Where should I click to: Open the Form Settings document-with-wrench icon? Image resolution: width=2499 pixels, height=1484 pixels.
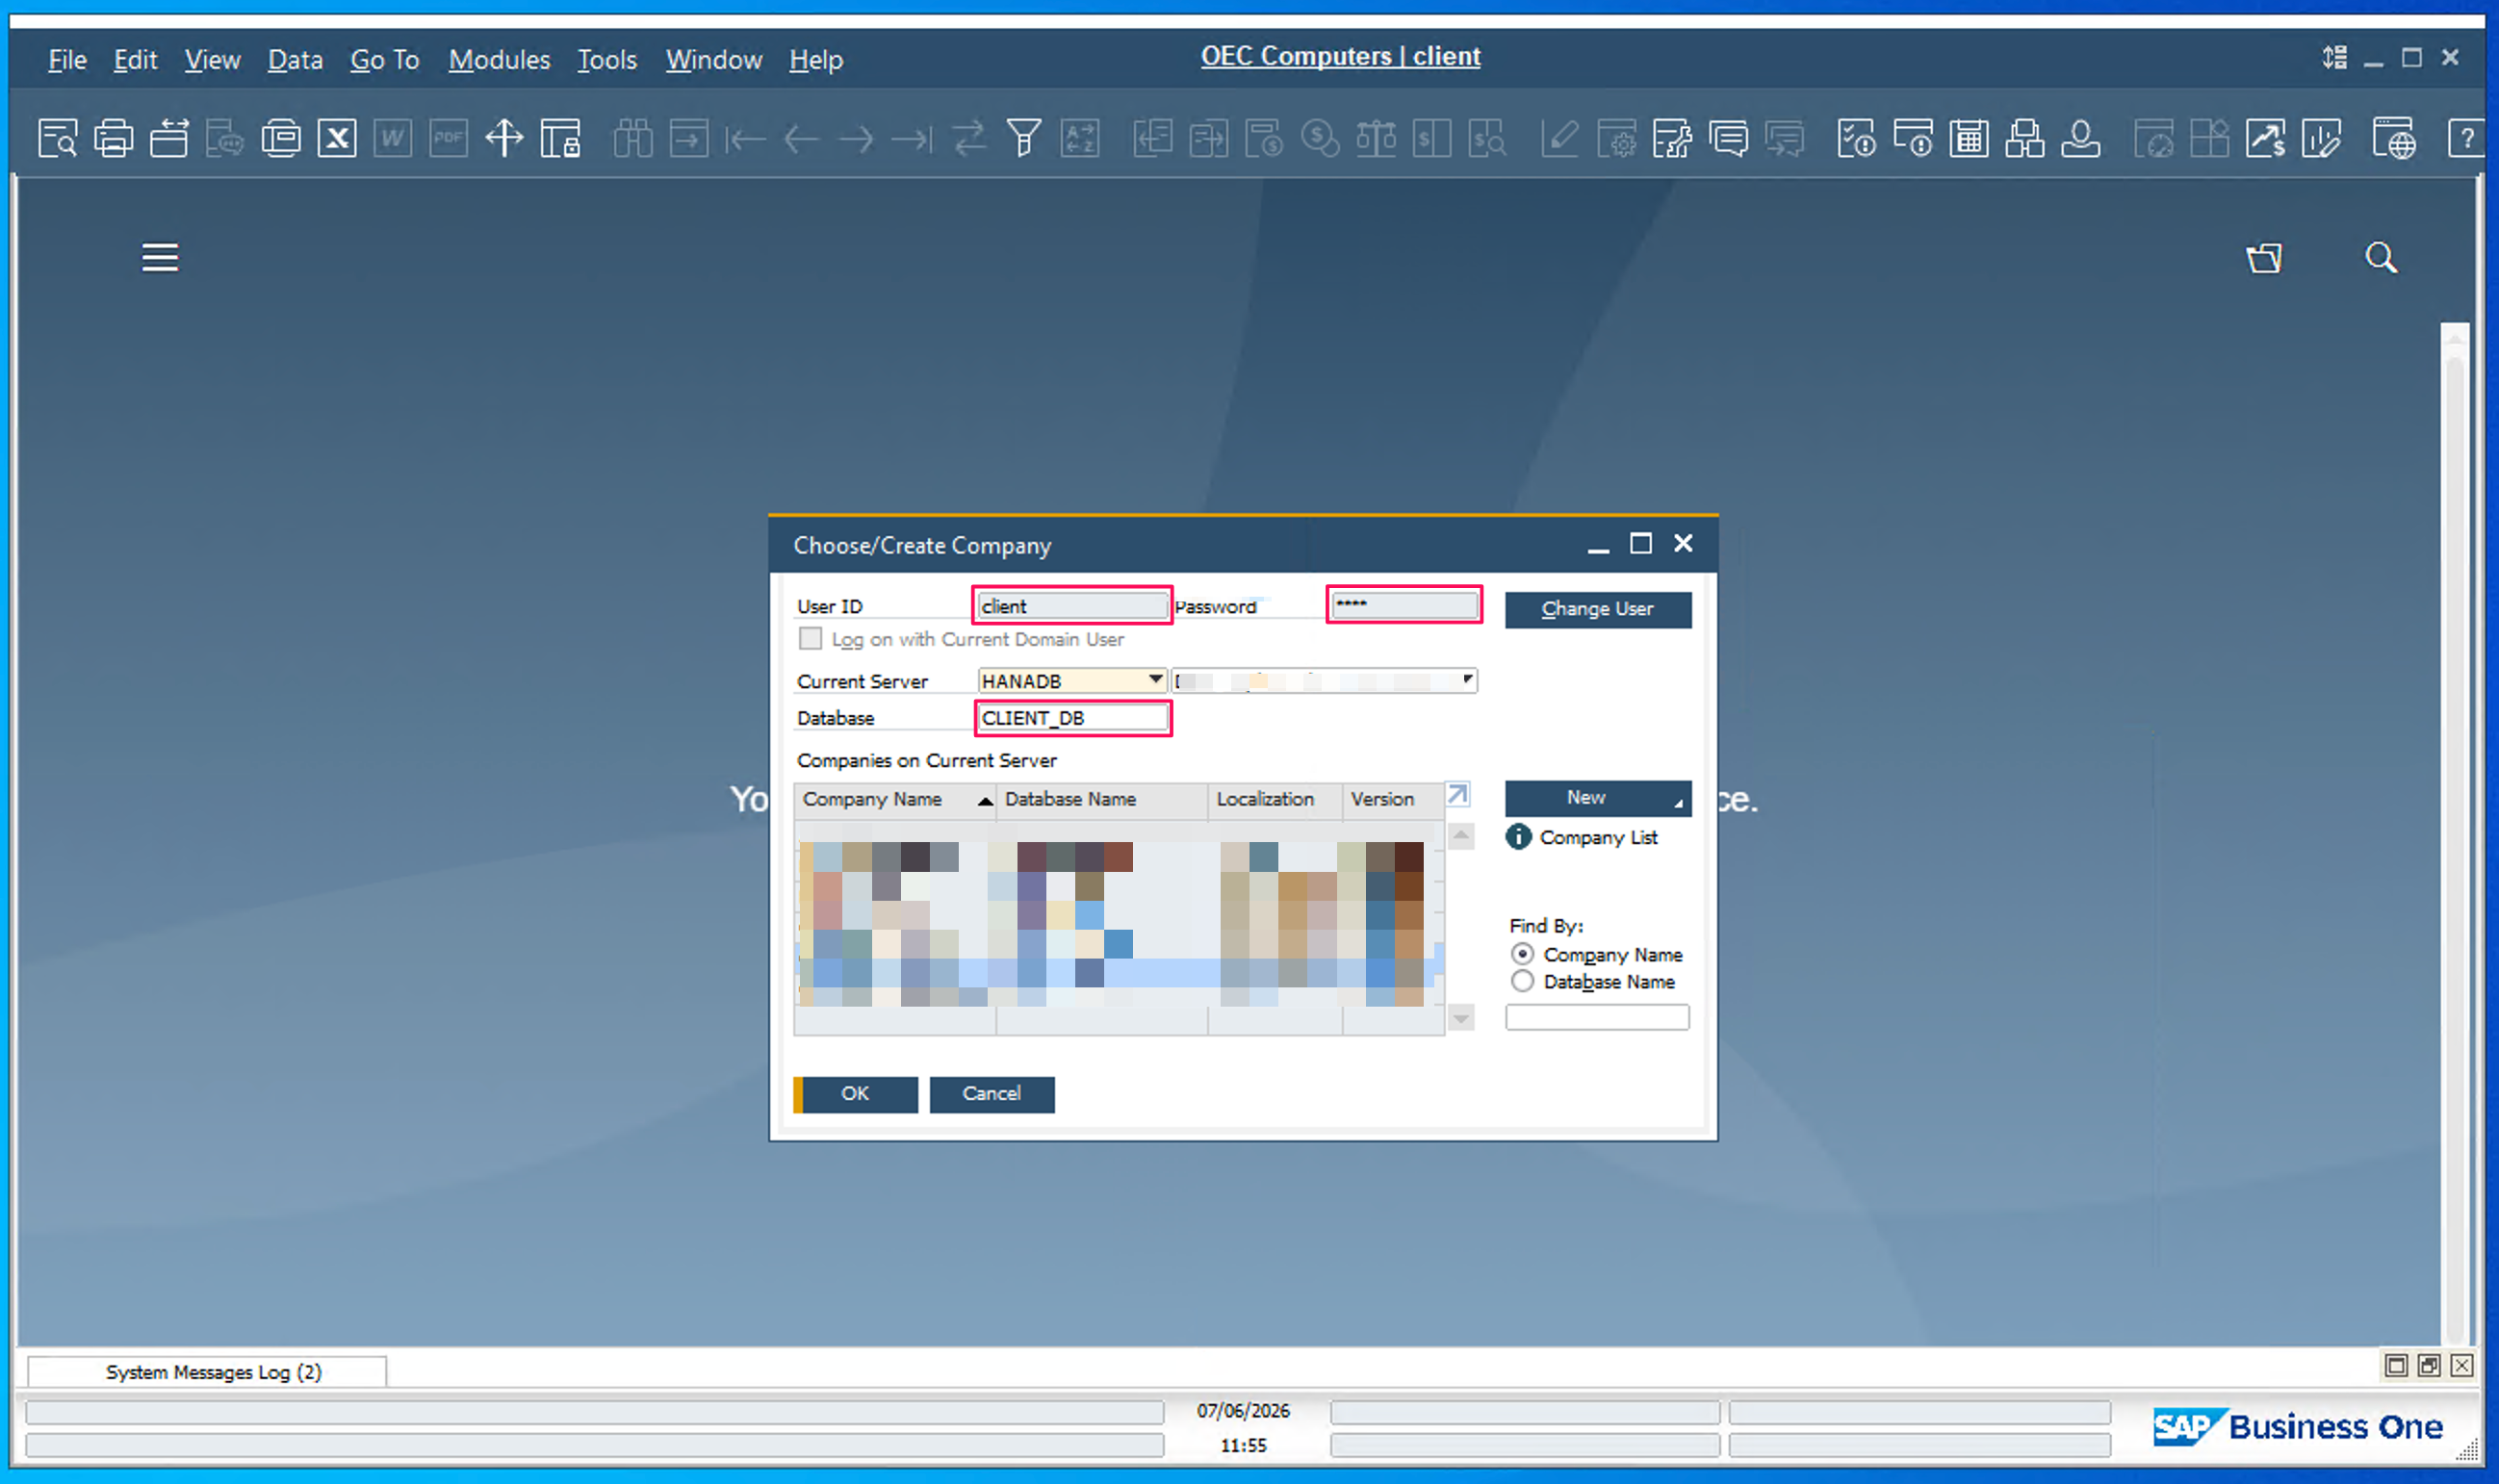click(x=1671, y=138)
